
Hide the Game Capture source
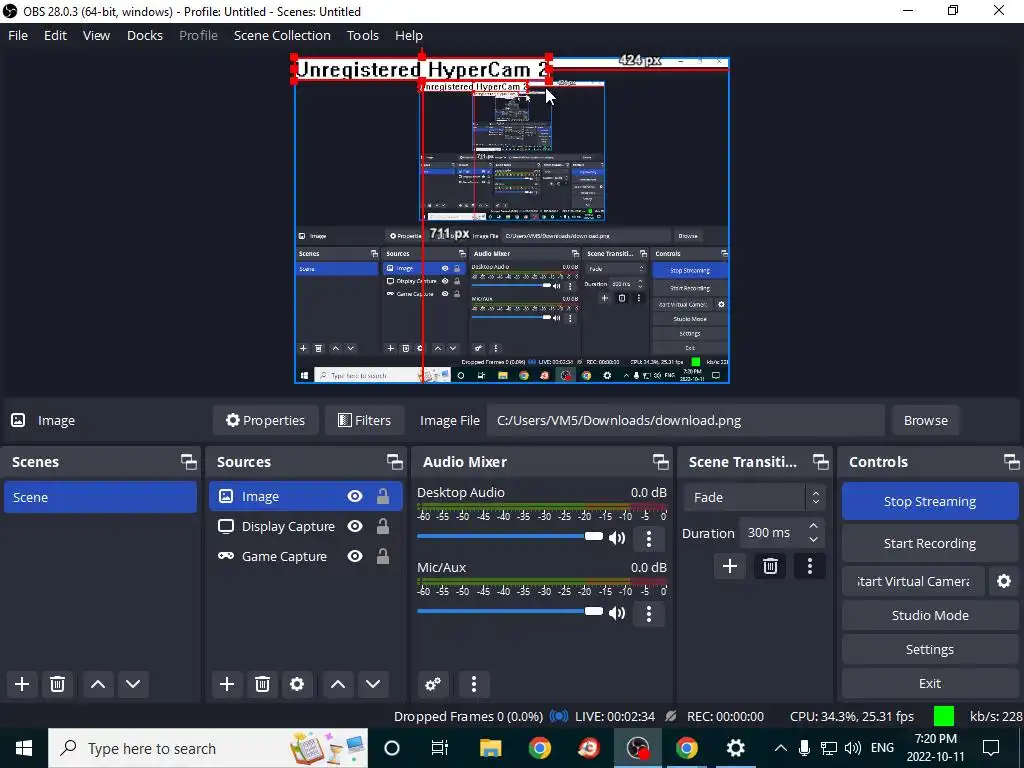click(355, 556)
